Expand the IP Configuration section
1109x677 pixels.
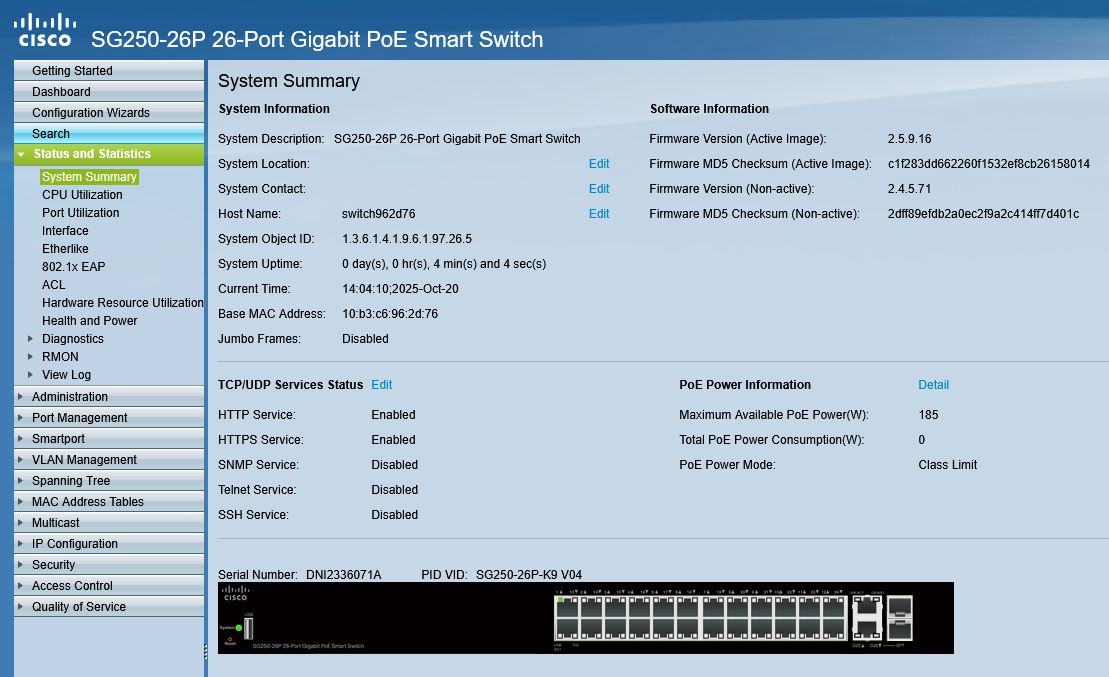click(109, 544)
